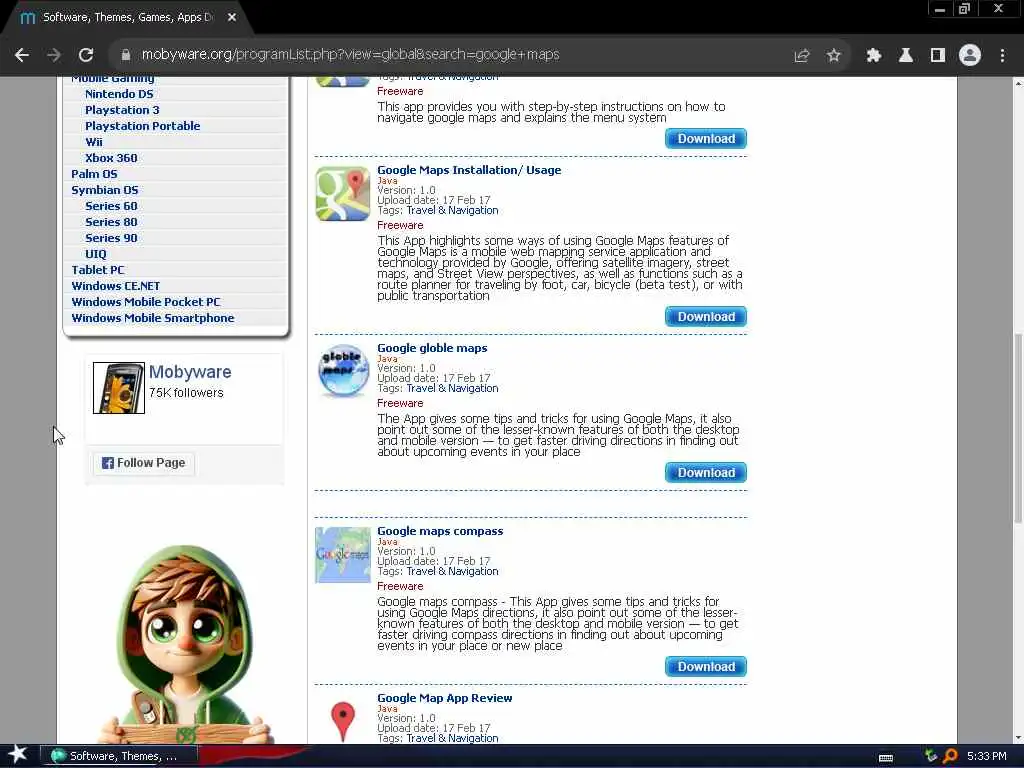Open Windows CE.NET category
1024x768 pixels.
coord(115,286)
